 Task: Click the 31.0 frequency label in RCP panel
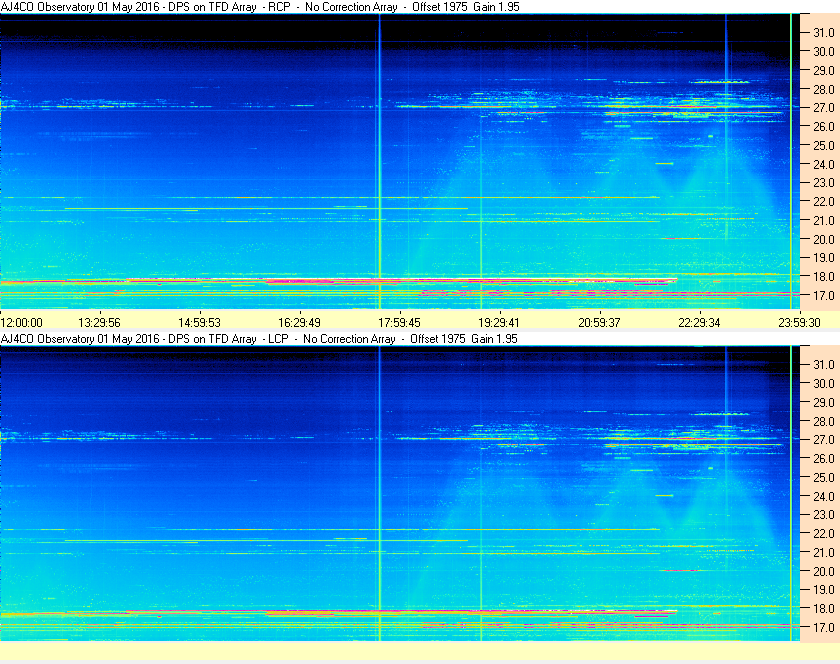pos(824,33)
